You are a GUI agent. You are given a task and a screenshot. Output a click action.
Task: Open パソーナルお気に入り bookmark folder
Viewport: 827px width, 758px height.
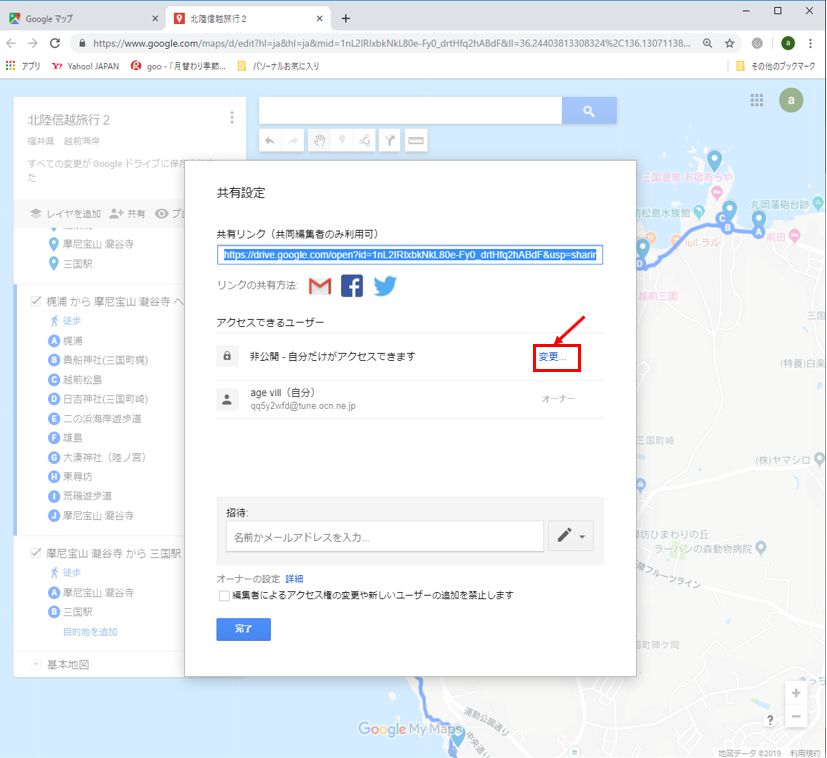coord(278,66)
